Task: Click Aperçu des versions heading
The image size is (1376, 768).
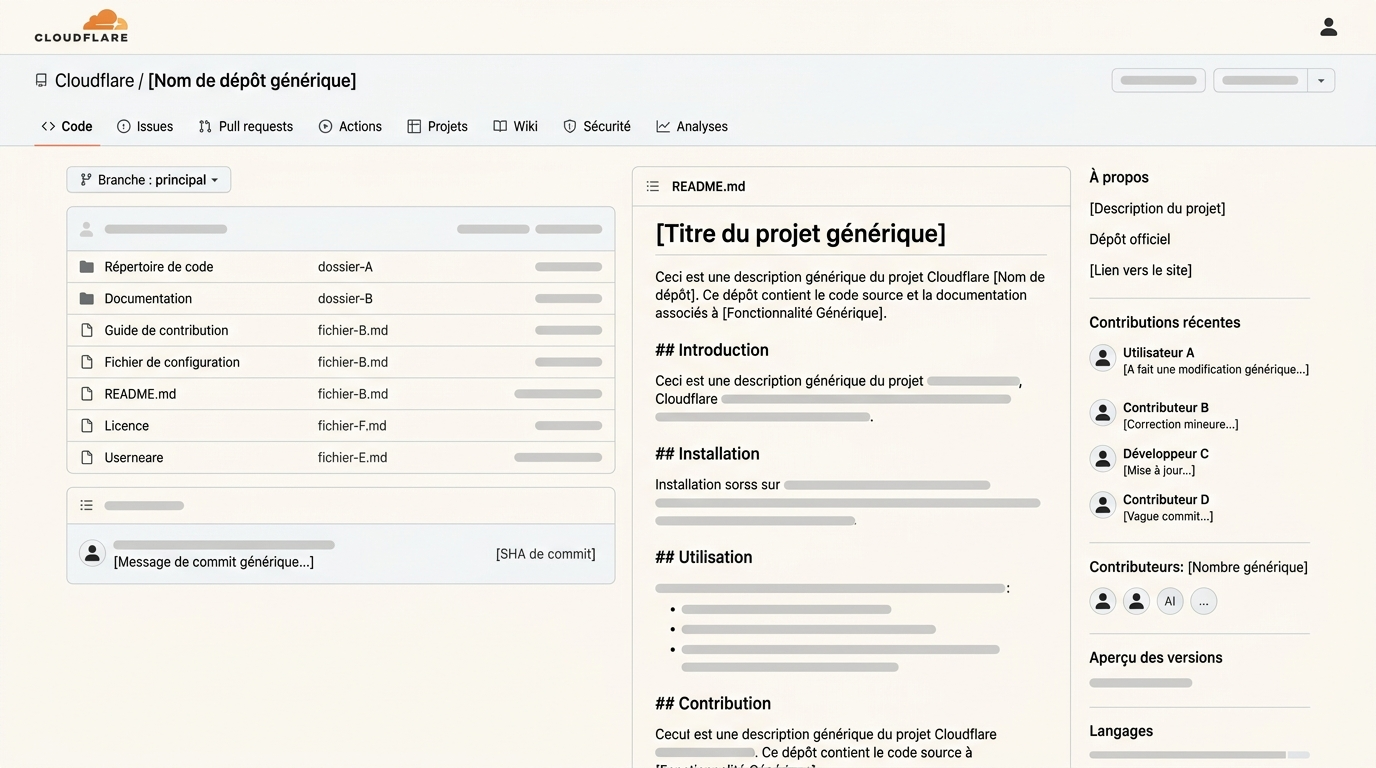Action: (1156, 658)
